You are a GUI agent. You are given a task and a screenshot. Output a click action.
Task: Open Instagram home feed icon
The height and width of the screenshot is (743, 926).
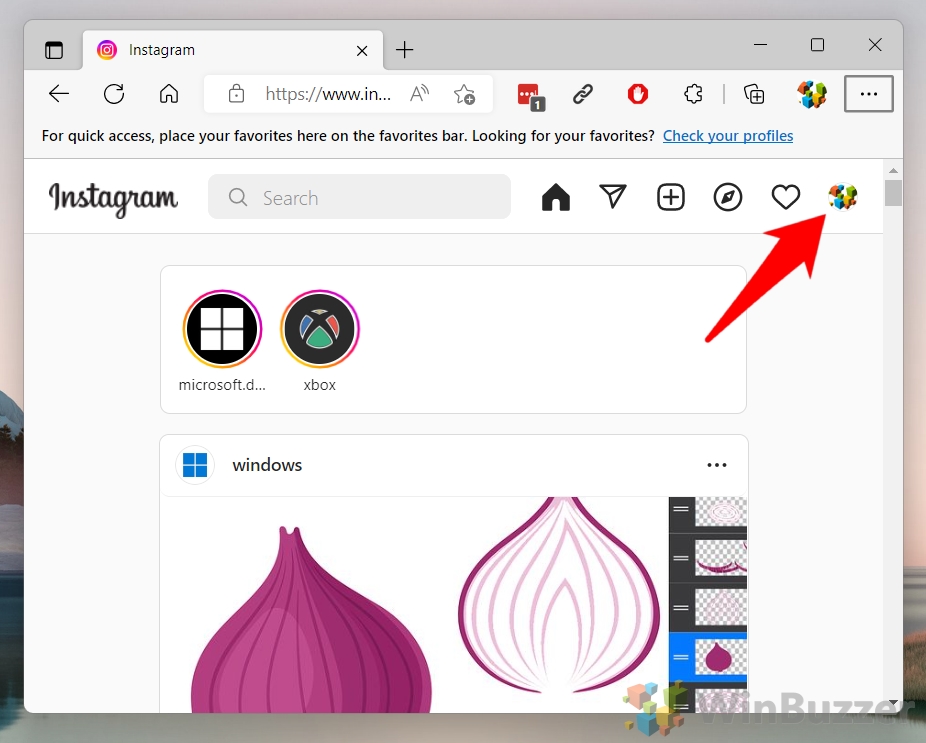click(x=556, y=197)
